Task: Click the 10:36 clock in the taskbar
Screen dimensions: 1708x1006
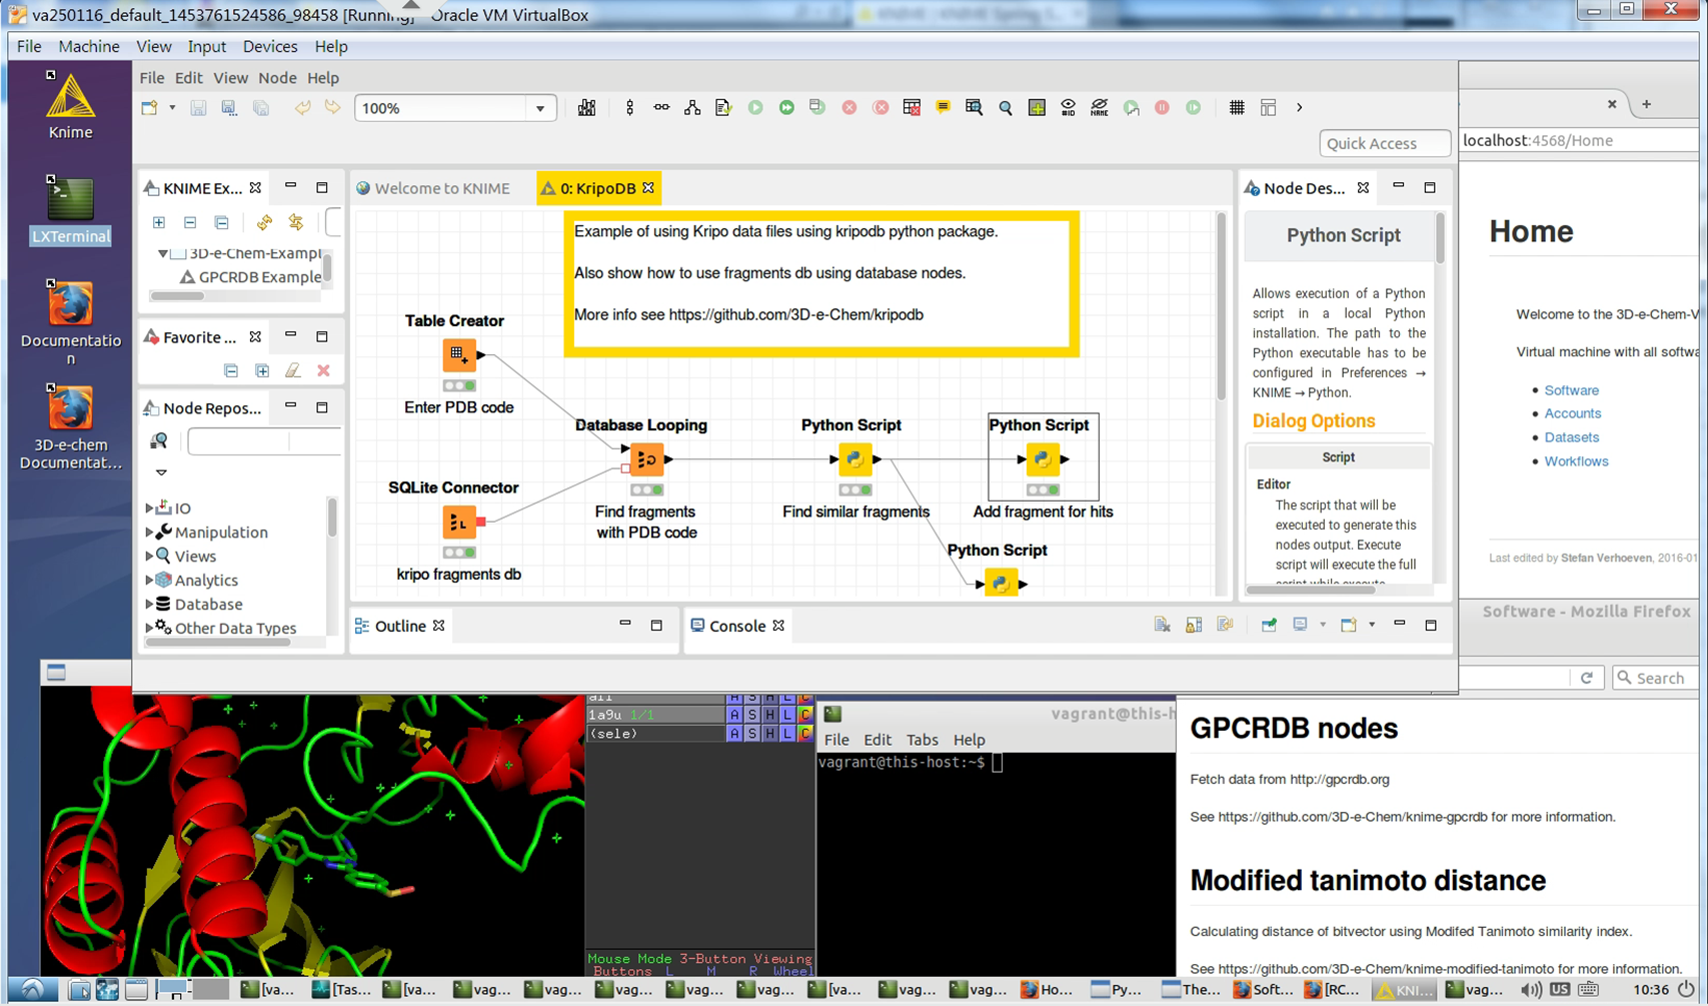Action: coord(1651,990)
